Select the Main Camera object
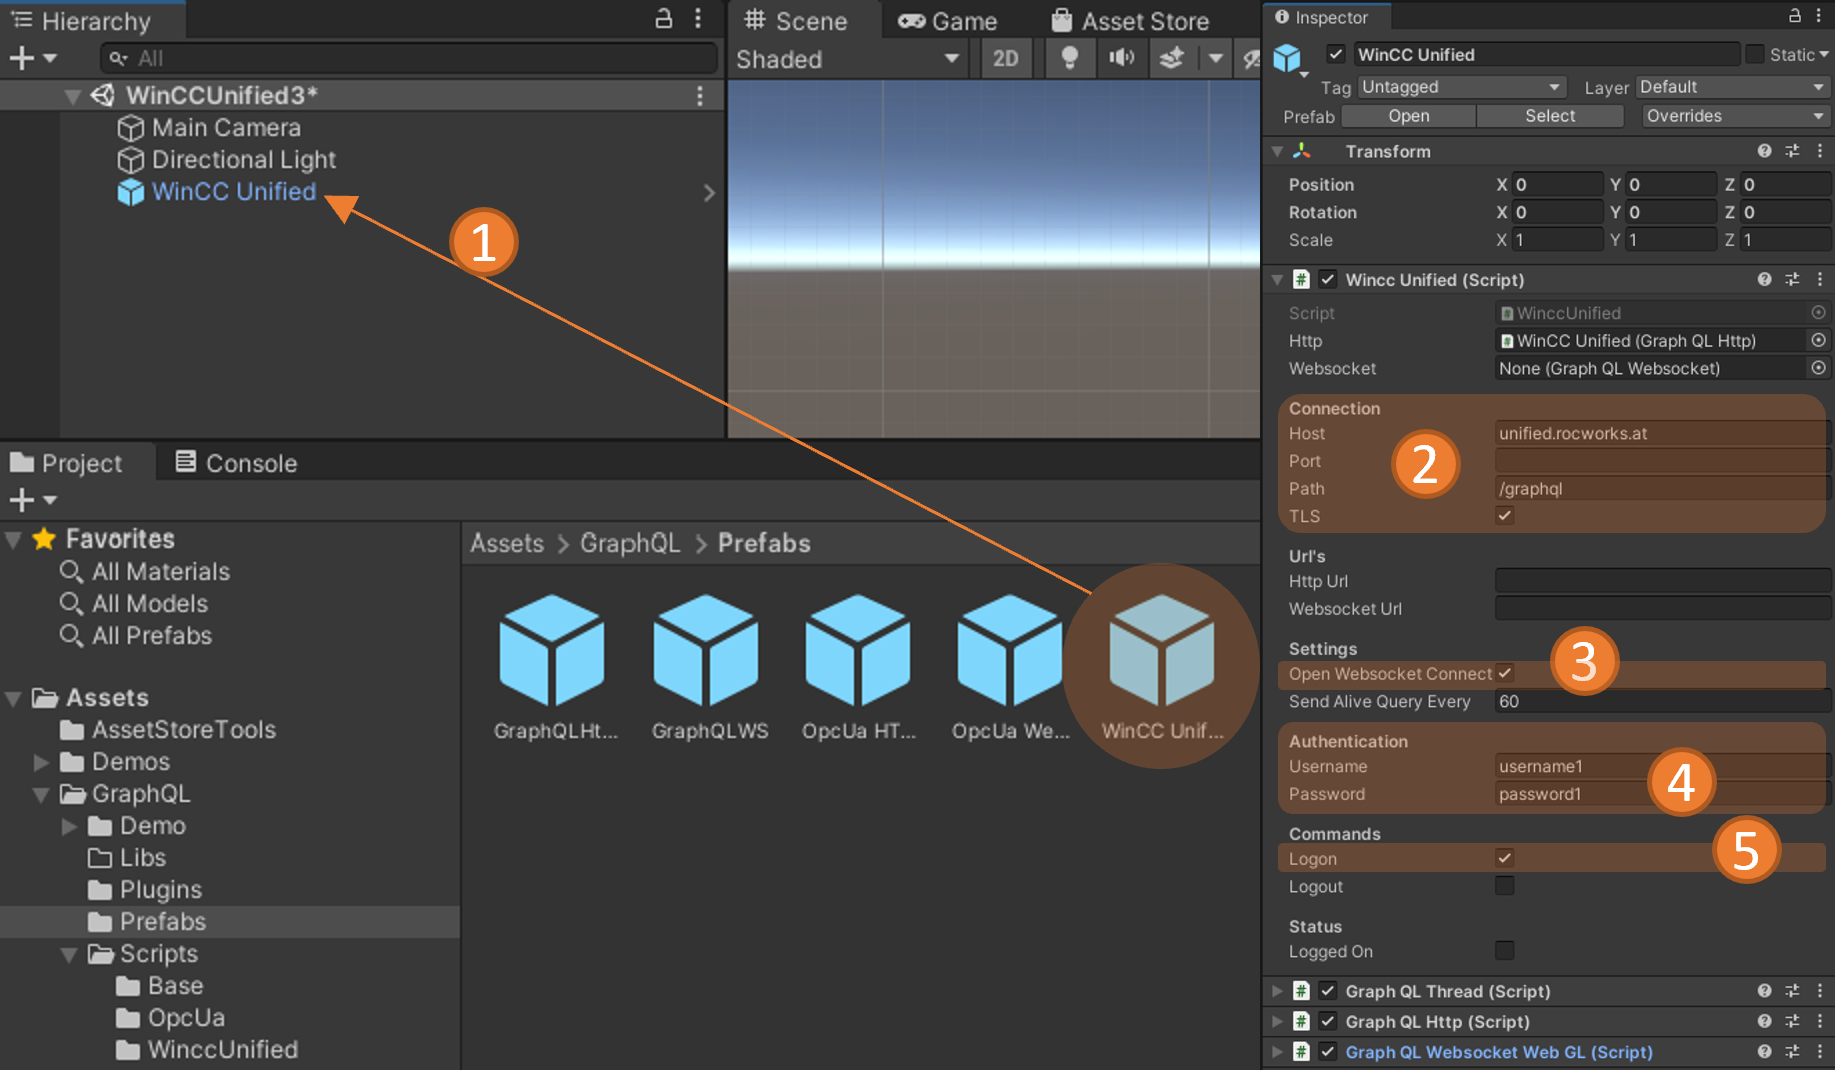Viewport: 1835px width, 1070px height. (x=226, y=128)
